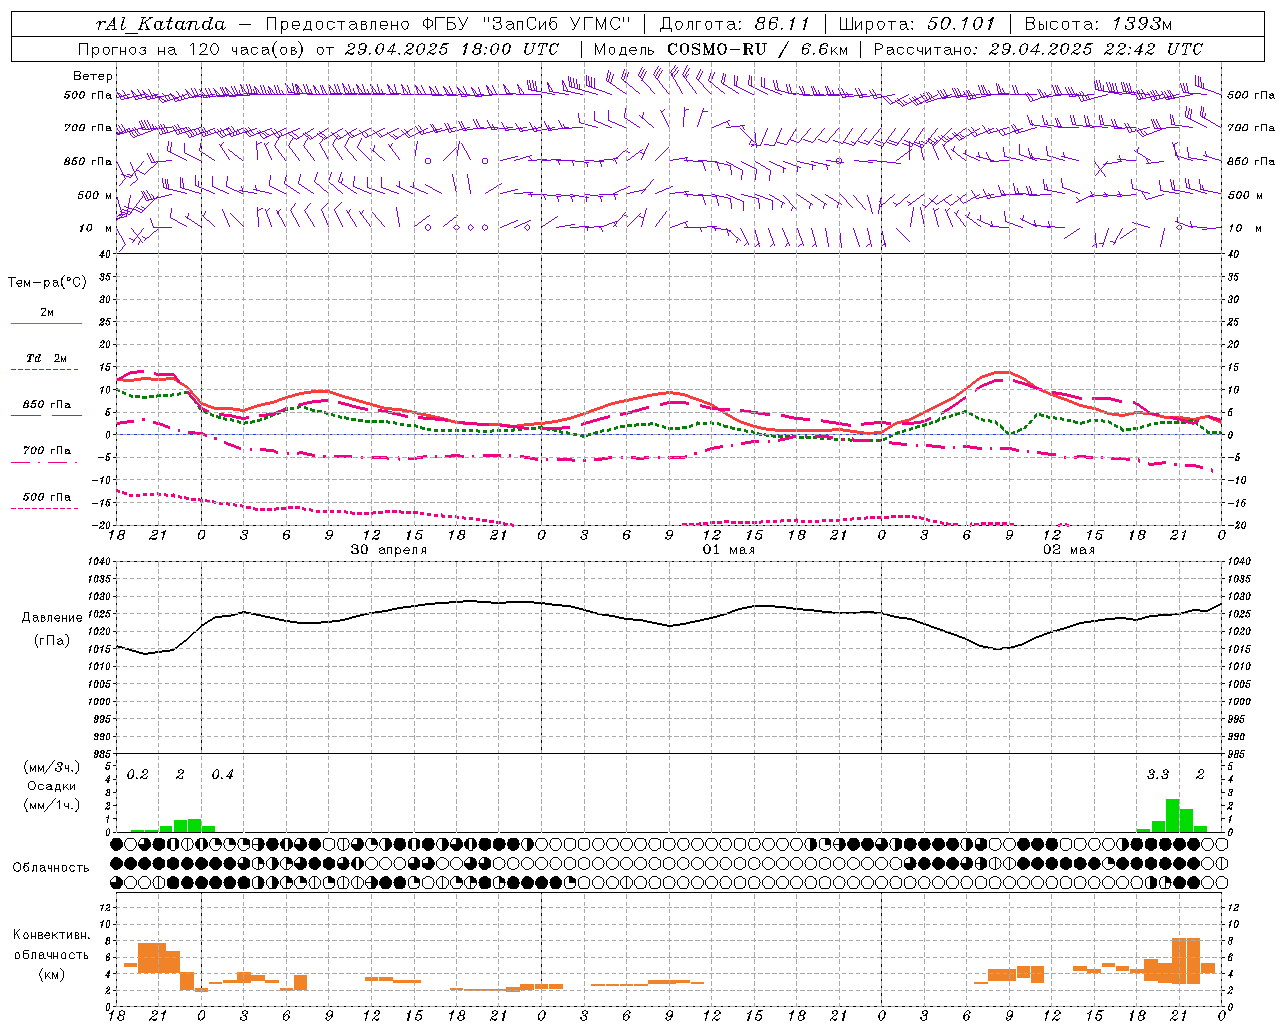
Task: Click the Конвективн. convective cloud label
Action: 51,935
